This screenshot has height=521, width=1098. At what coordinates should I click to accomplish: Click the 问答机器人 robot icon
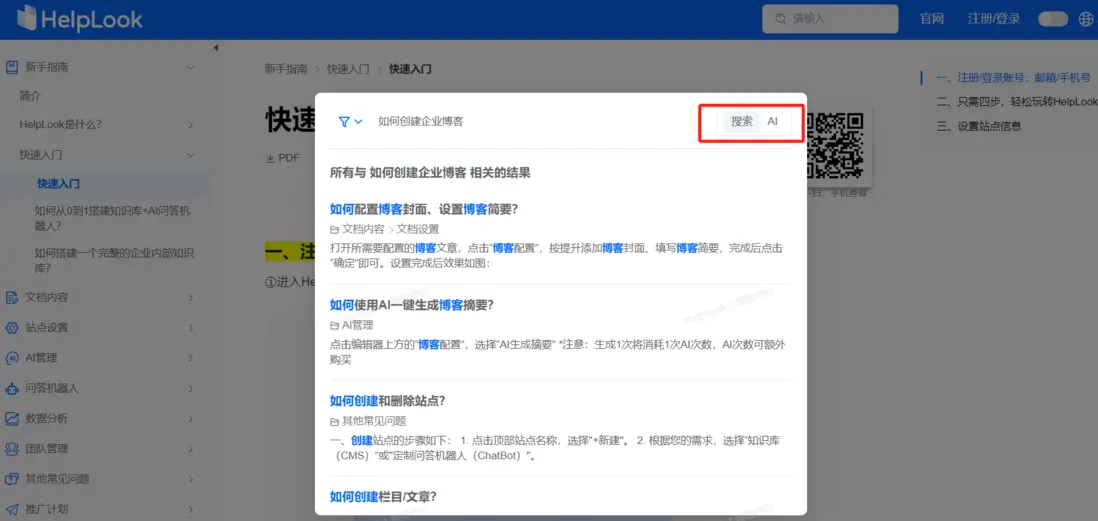pos(12,388)
